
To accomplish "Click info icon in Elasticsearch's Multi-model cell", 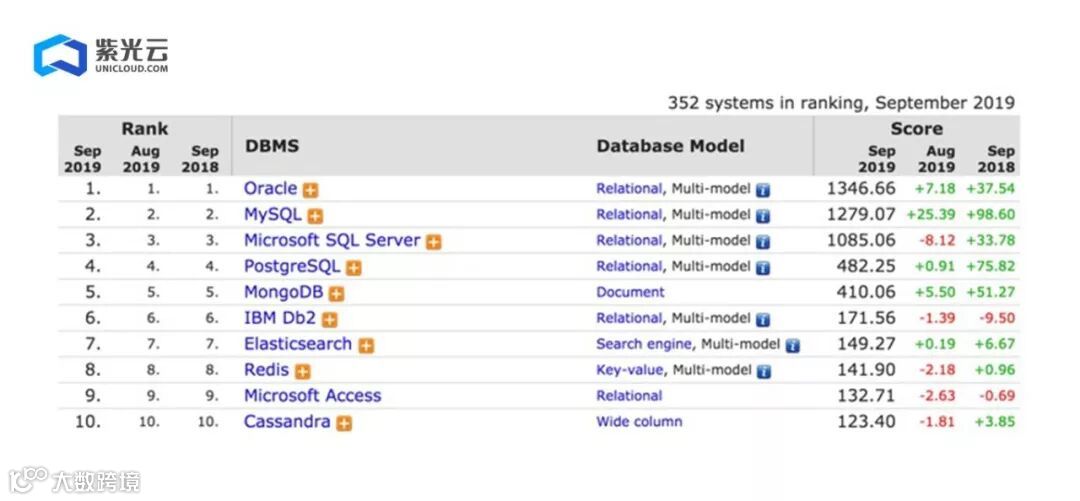I will tap(793, 346).
